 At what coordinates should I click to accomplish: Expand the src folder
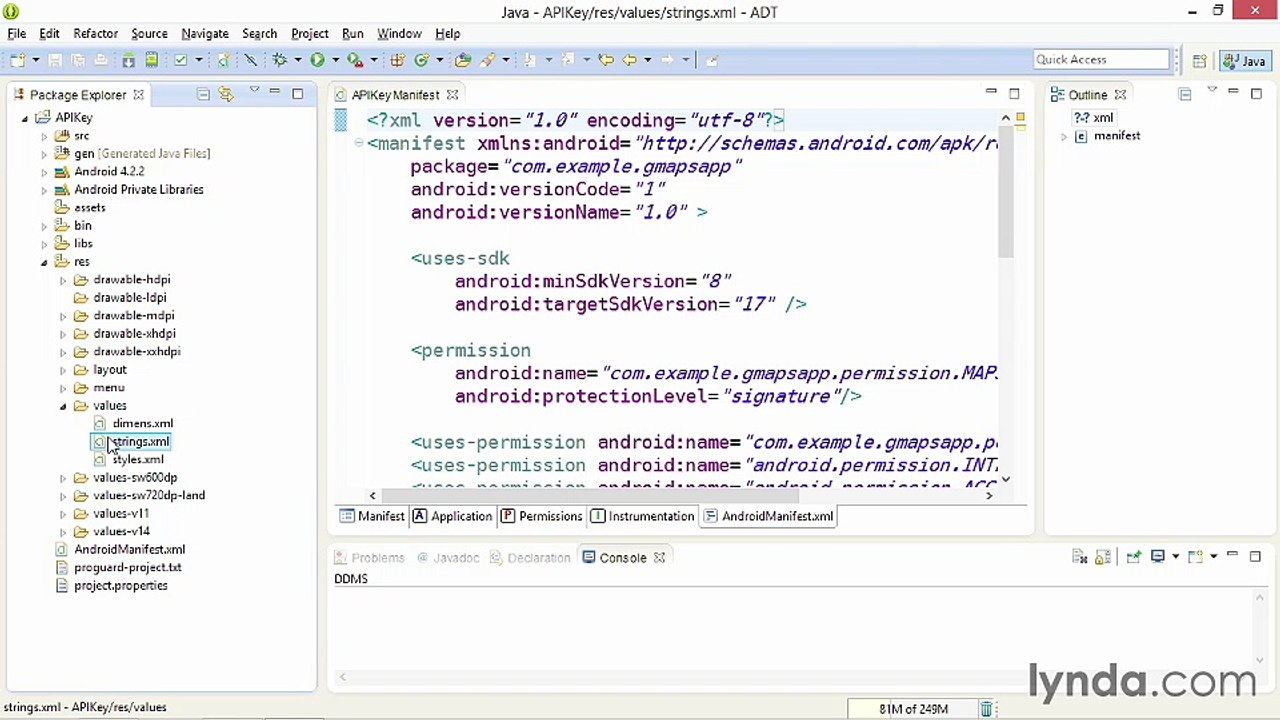(x=44, y=136)
